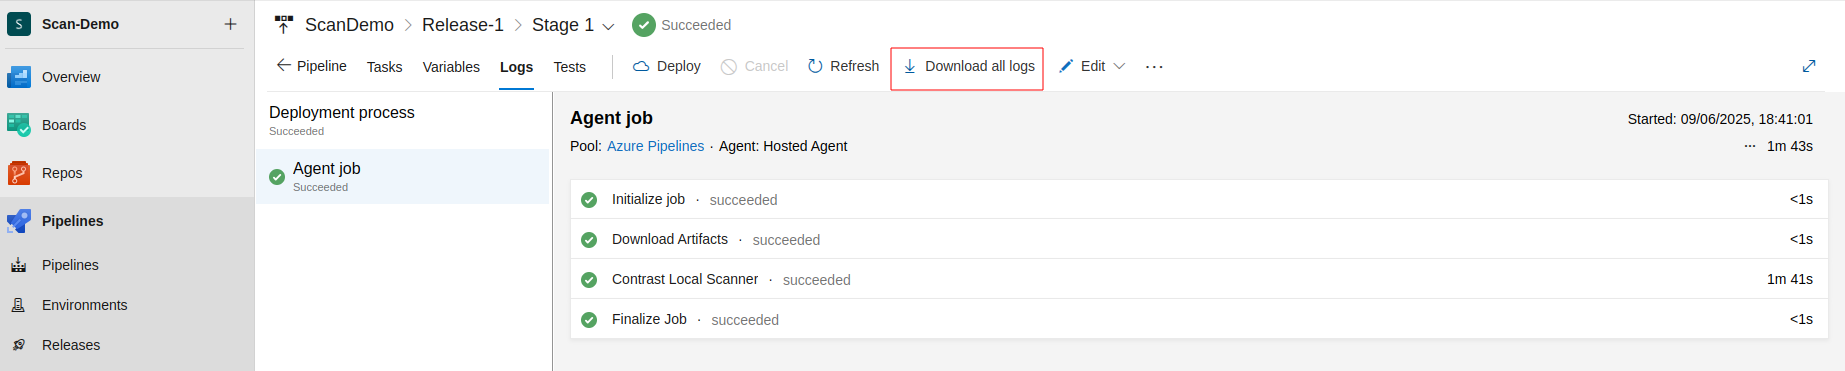Click the green check beside Contrast Local Scanner

[x=589, y=280]
